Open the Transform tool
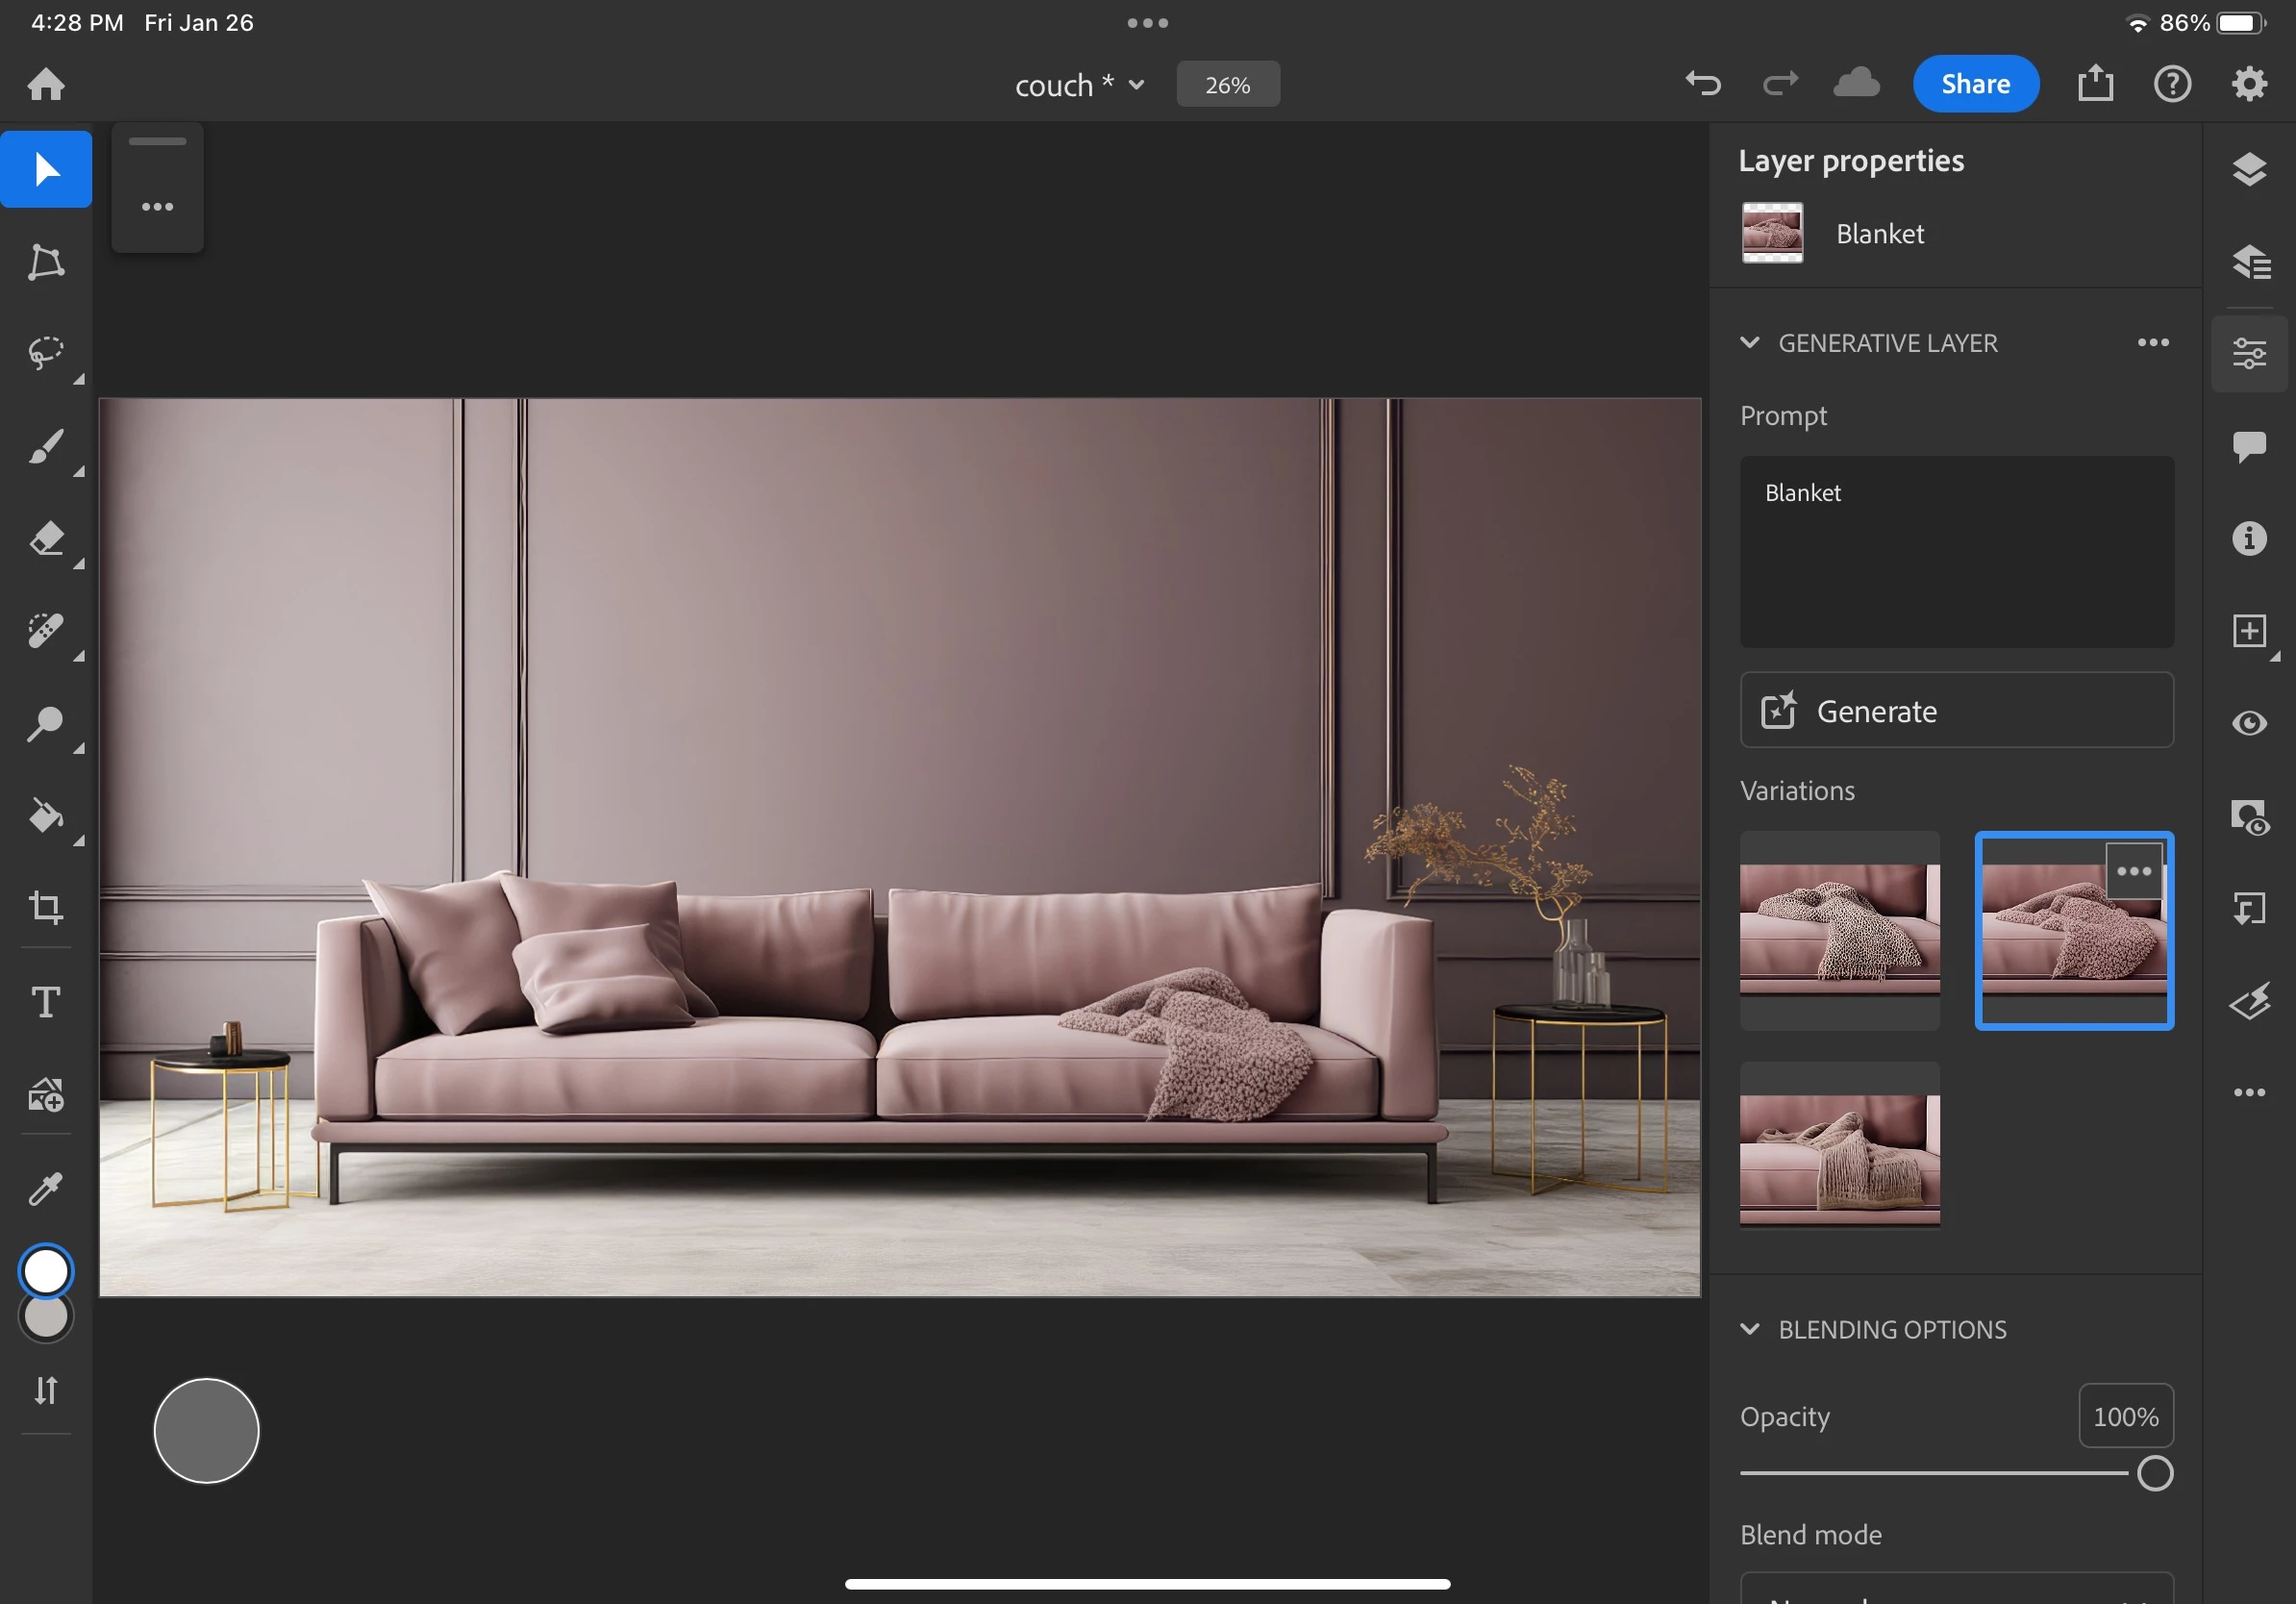2296x1604 pixels. [x=45, y=262]
